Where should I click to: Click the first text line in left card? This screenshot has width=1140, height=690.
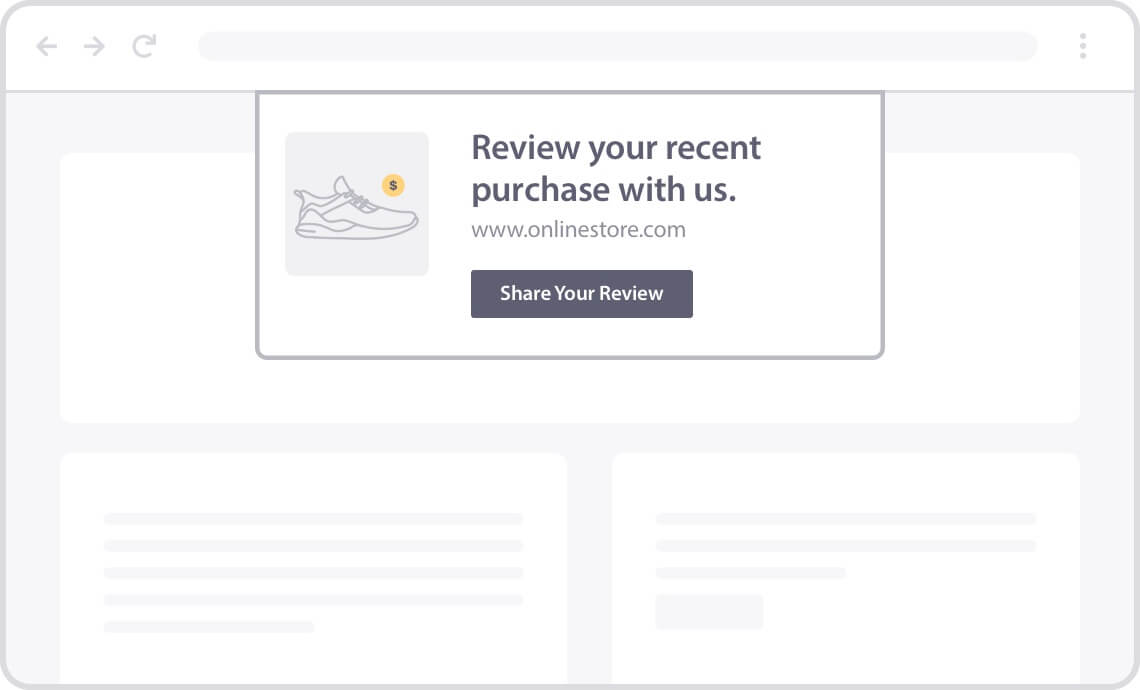tap(313, 518)
